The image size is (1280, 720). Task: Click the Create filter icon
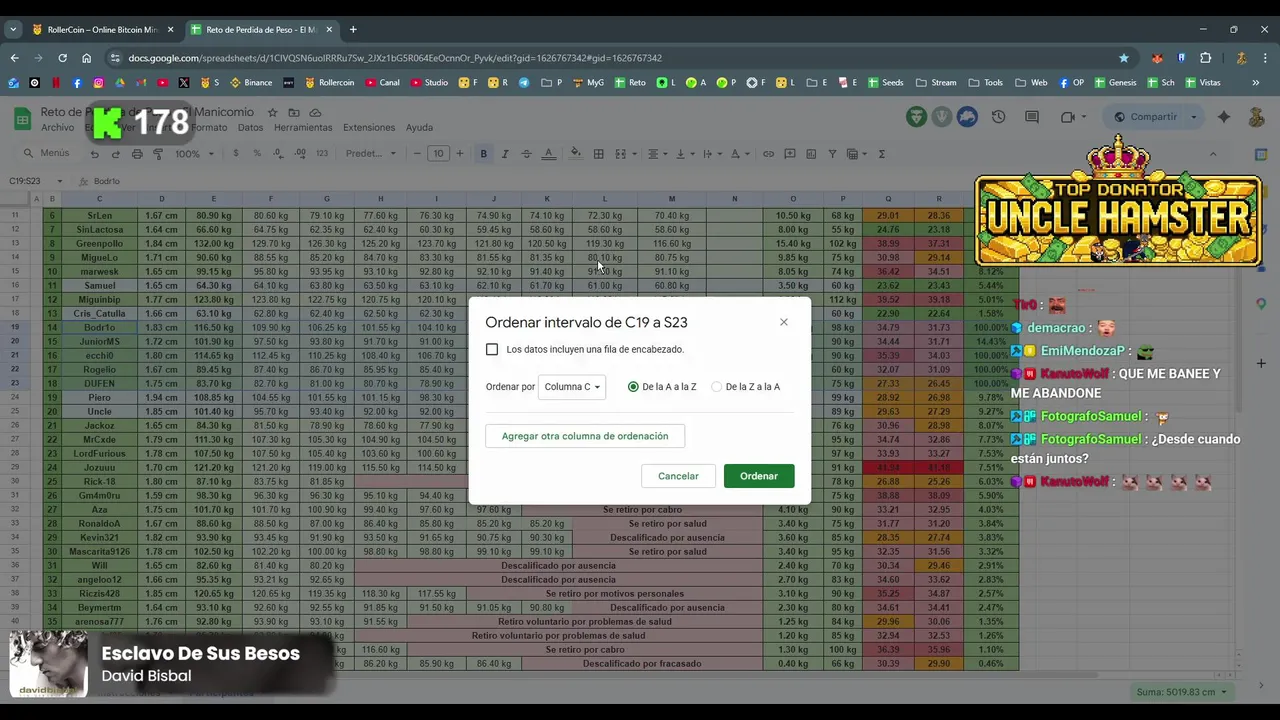tap(832, 154)
